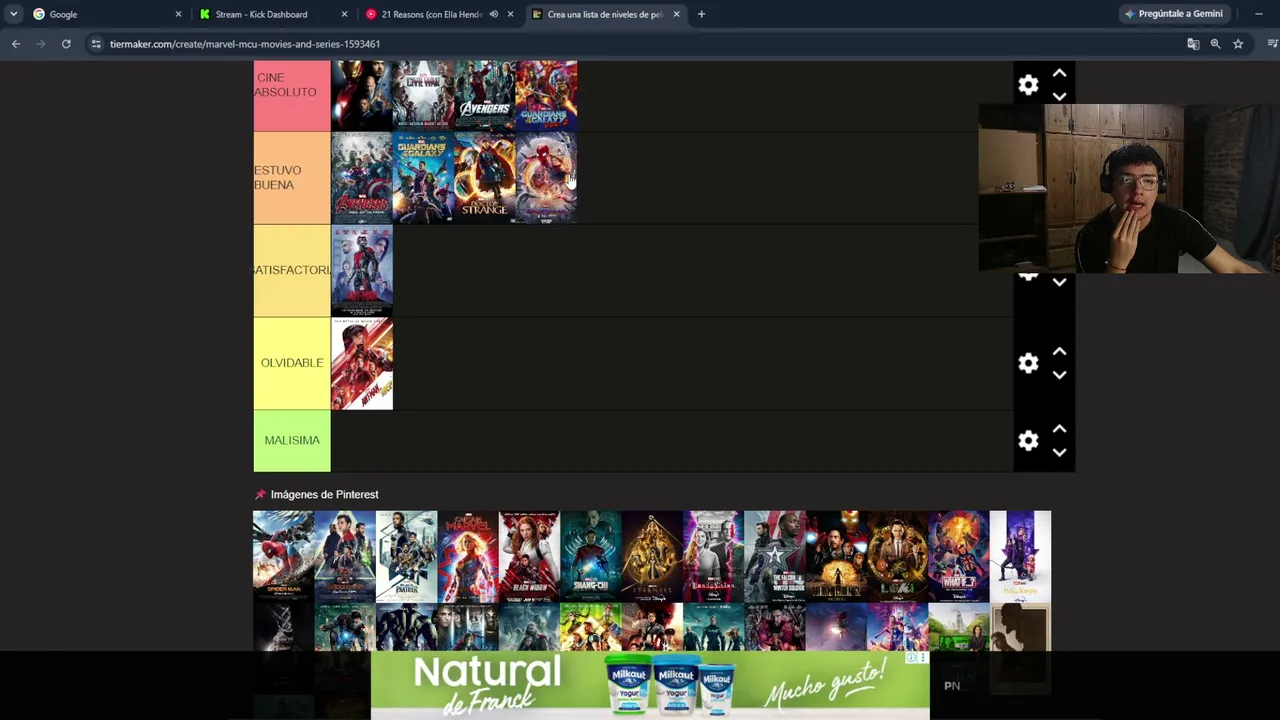Viewport: 1280px width, 720px height.
Task: Pick the Black Widow poster
Action: click(x=529, y=556)
